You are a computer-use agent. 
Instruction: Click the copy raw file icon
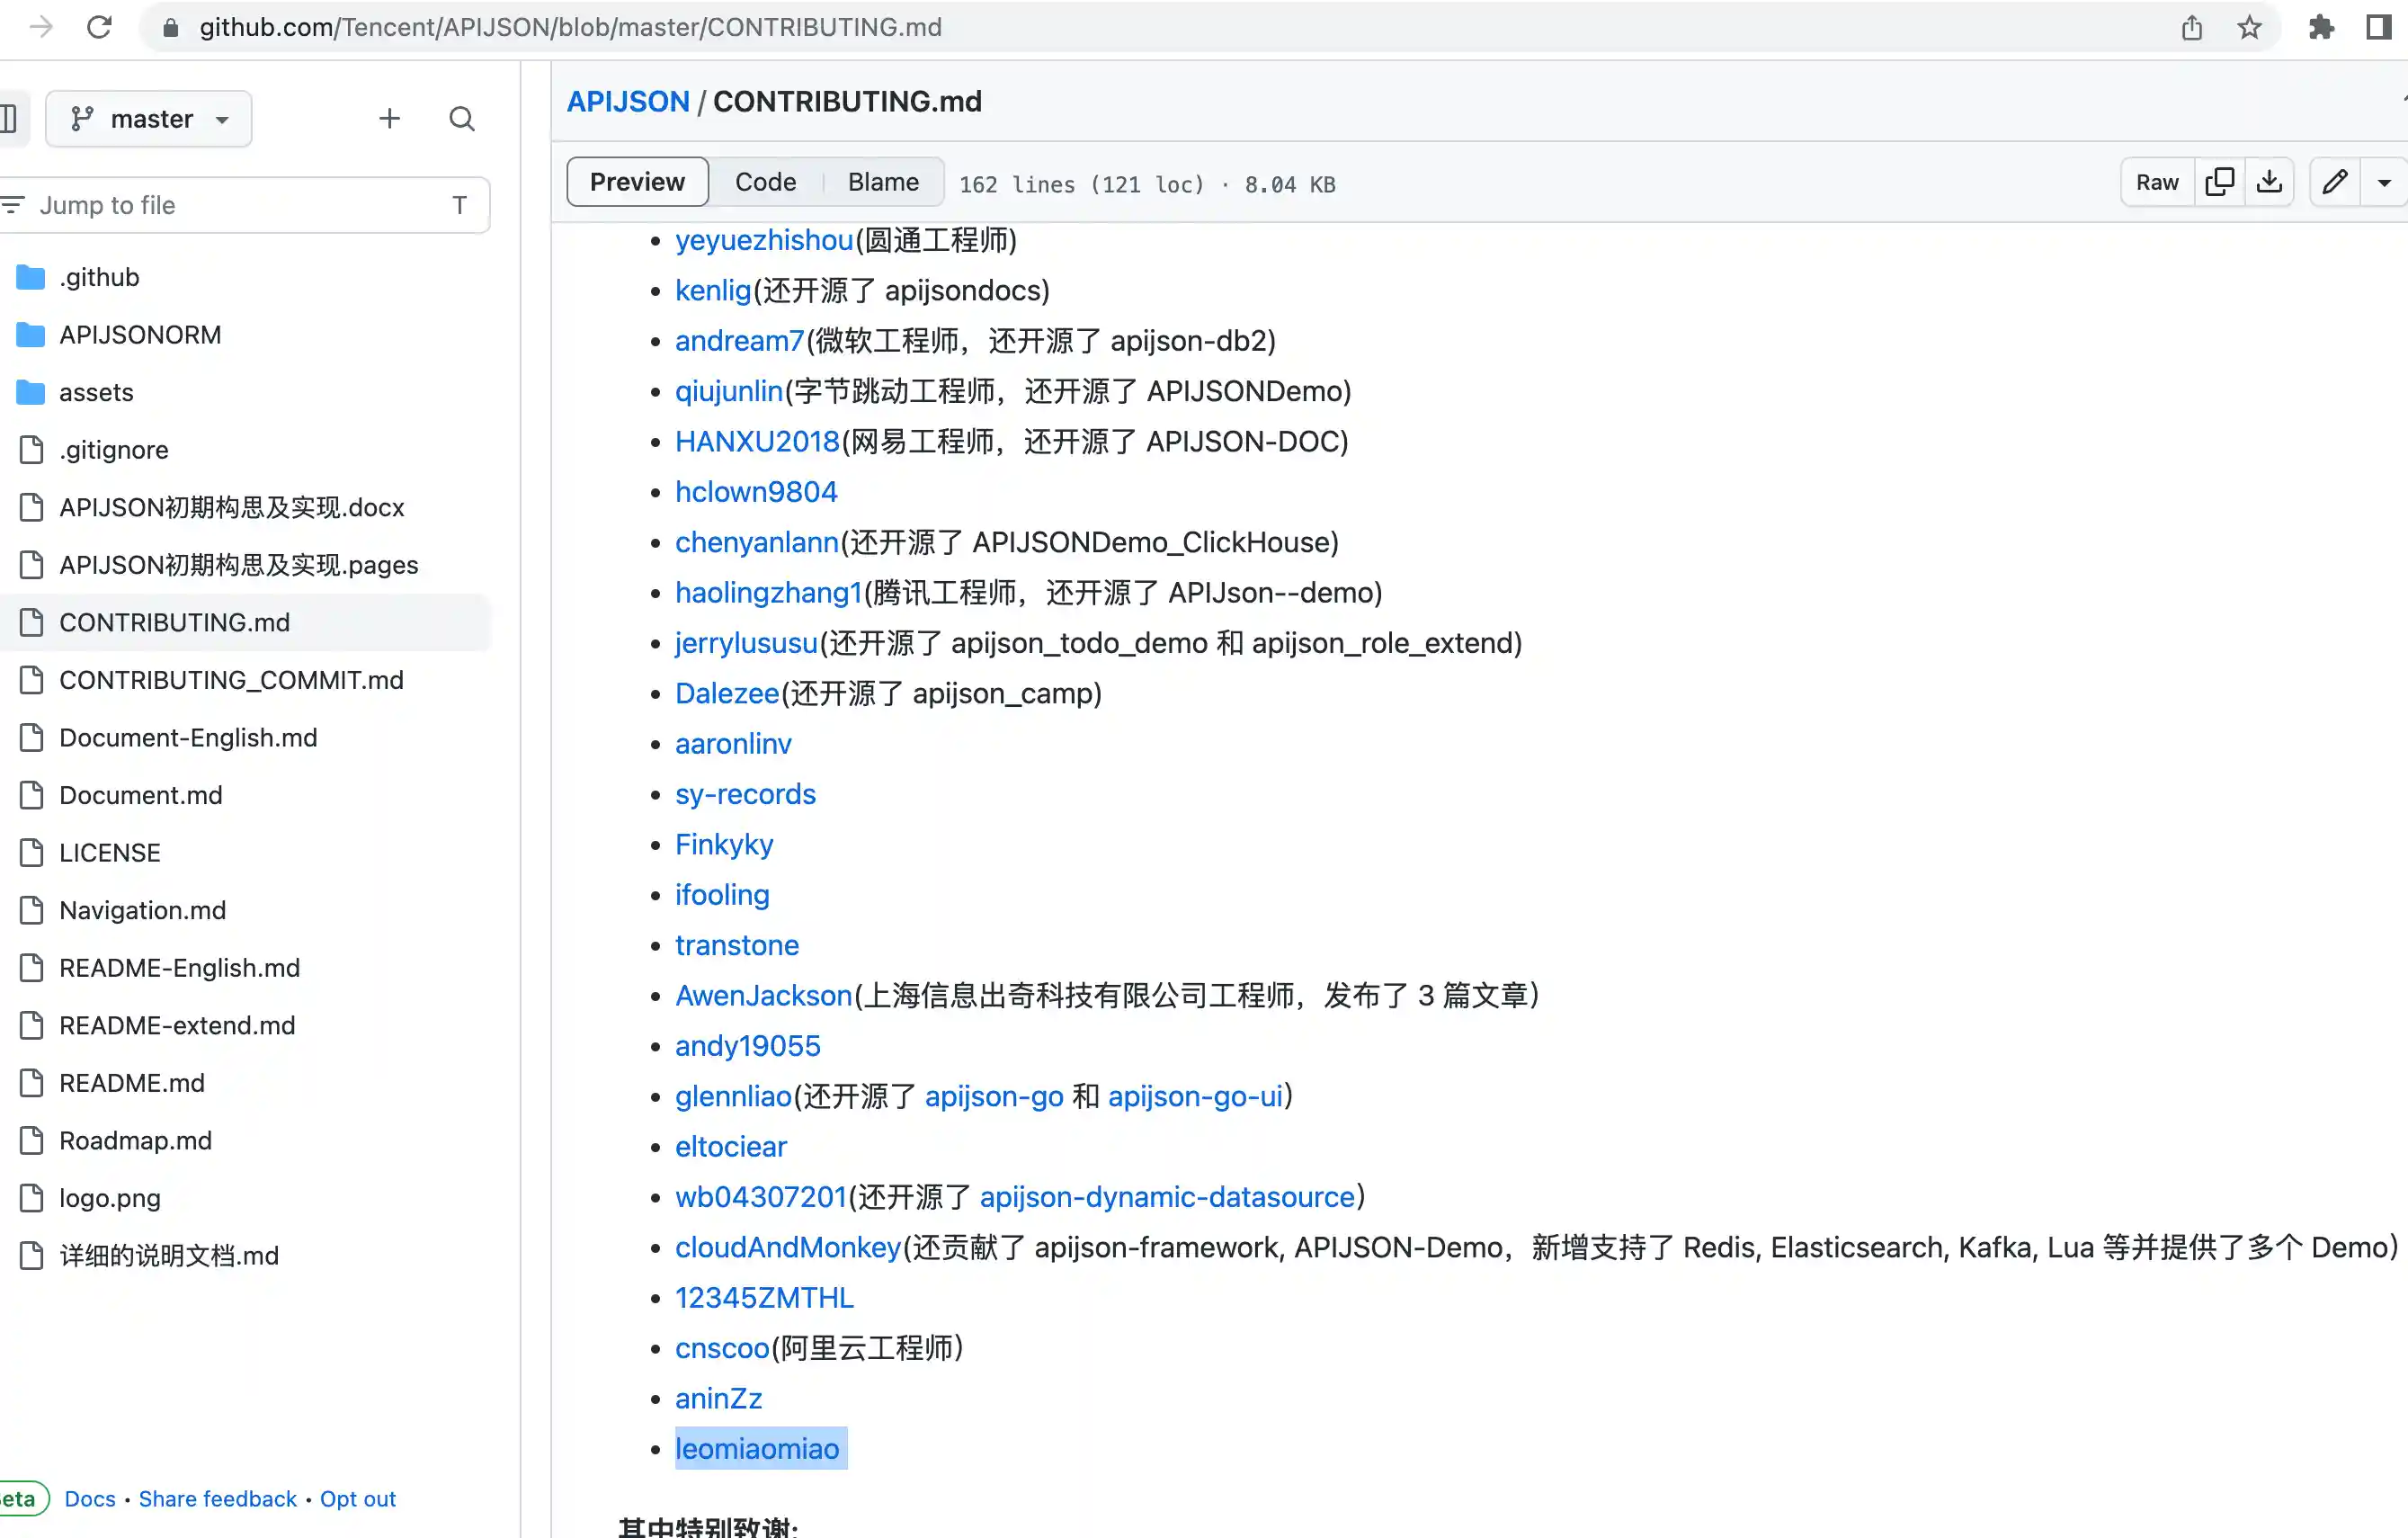[x=2219, y=182]
